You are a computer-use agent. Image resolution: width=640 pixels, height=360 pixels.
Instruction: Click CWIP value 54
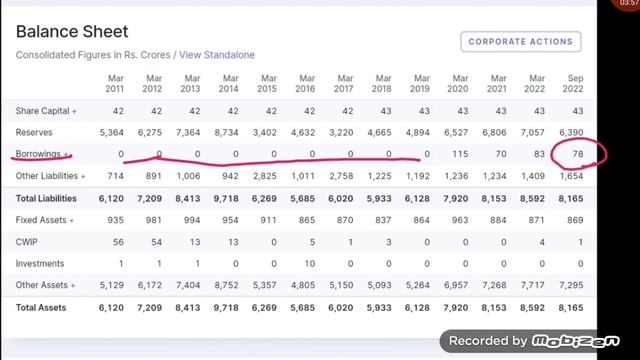coord(156,242)
